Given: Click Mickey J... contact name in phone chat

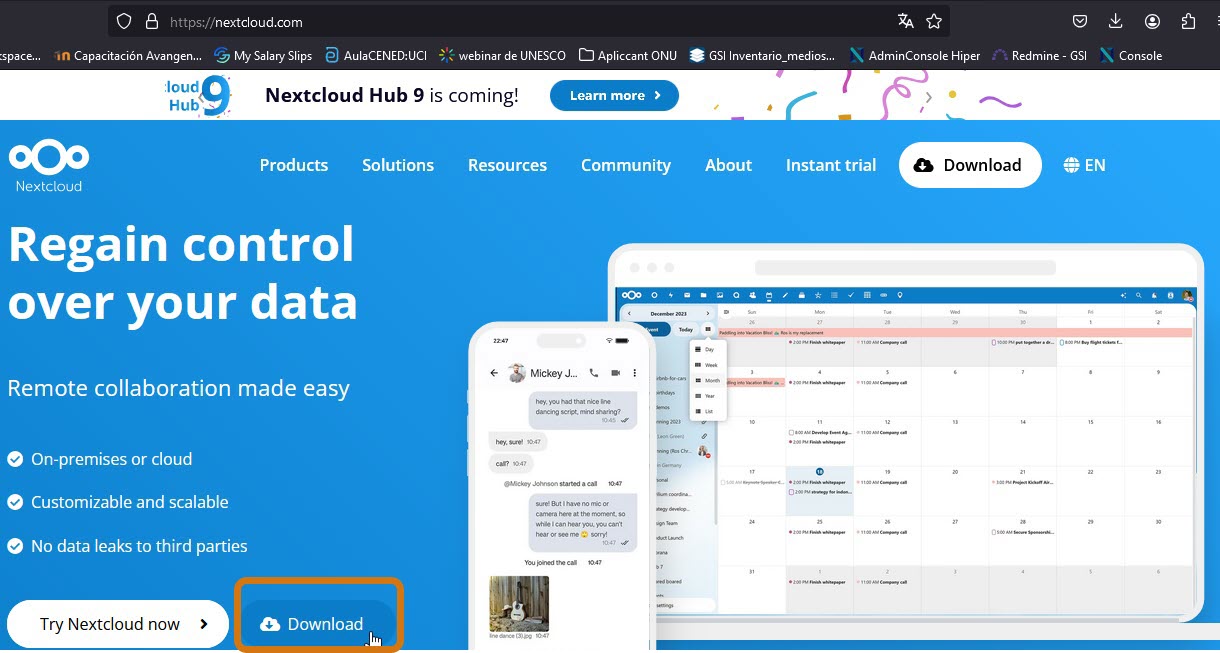Looking at the screenshot, I should (553, 373).
